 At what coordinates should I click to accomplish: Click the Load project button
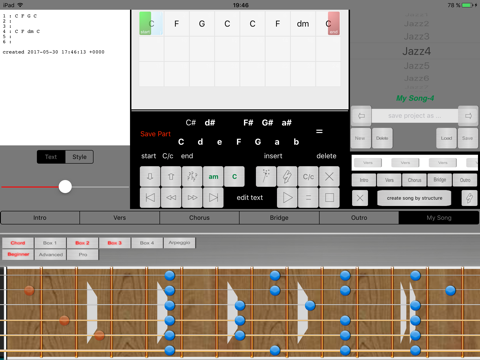pos(446,138)
